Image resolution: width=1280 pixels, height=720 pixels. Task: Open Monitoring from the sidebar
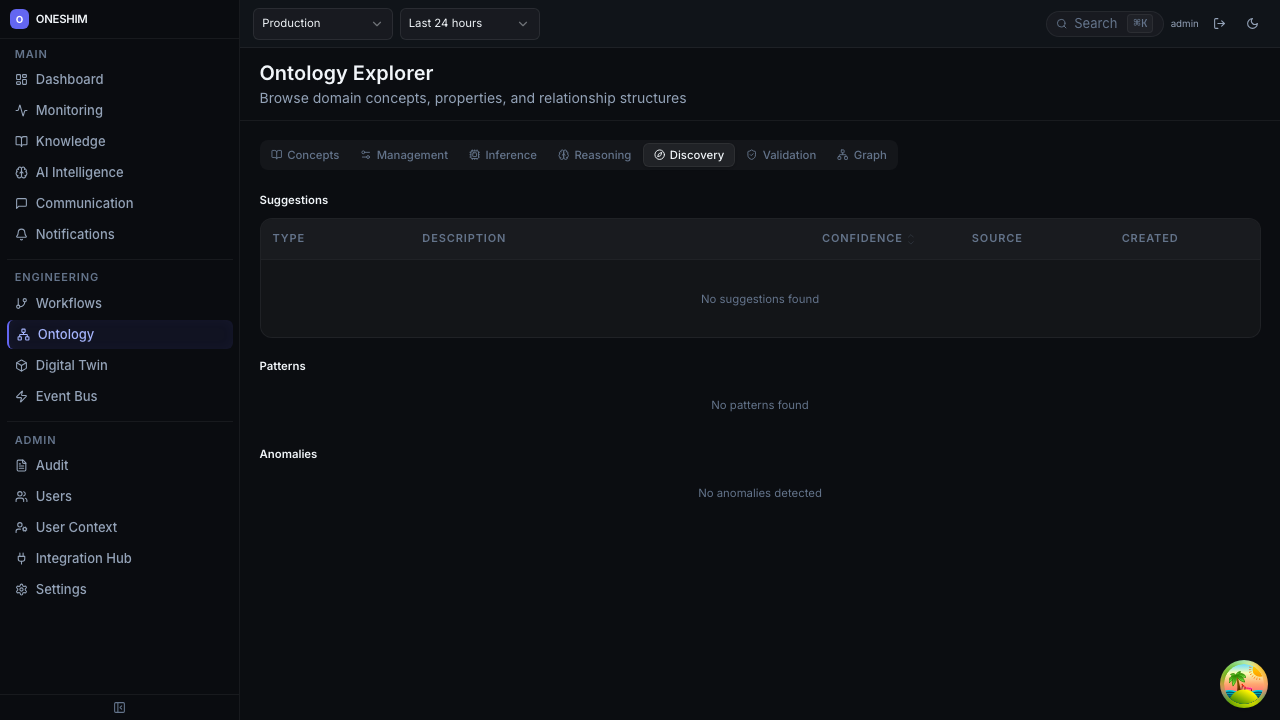(x=68, y=110)
